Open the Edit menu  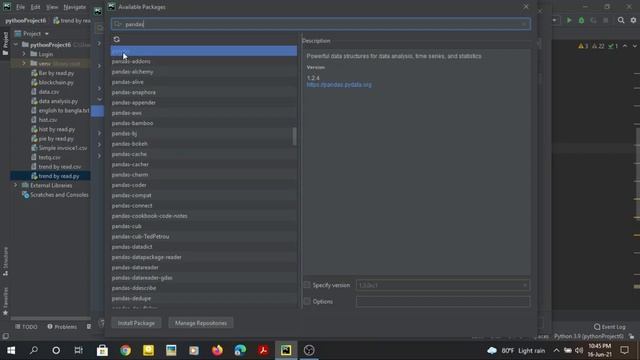pyautogui.click(x=35, y=7)
